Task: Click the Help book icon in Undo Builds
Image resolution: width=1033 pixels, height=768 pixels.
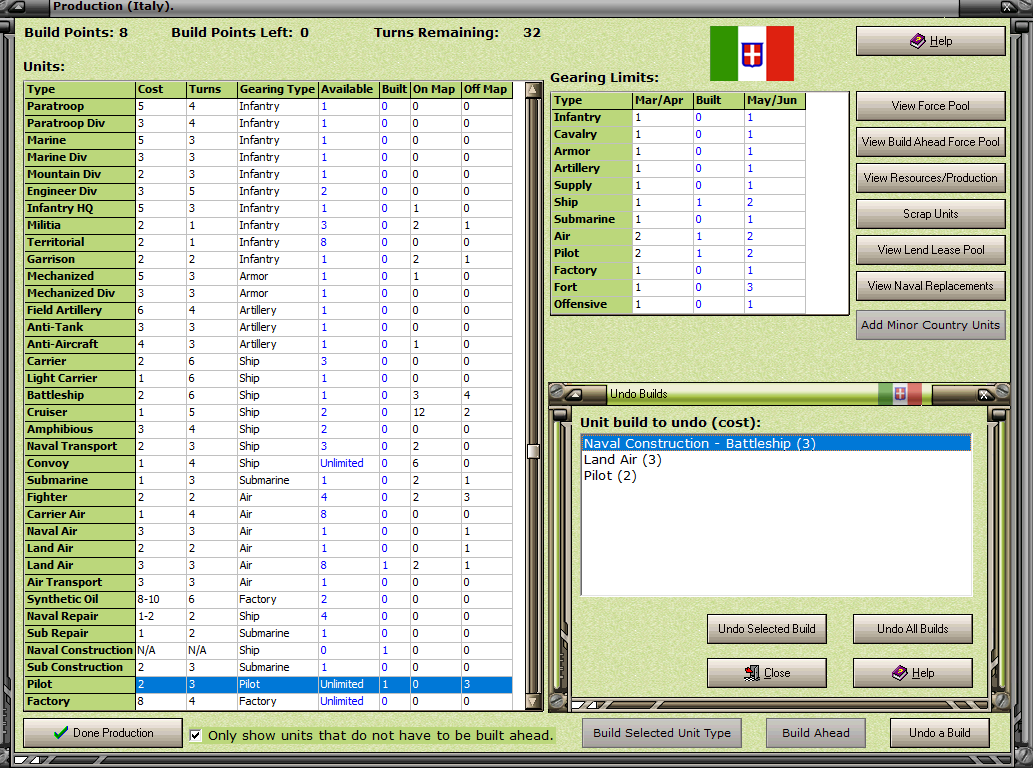Action: tap(899, 672)
